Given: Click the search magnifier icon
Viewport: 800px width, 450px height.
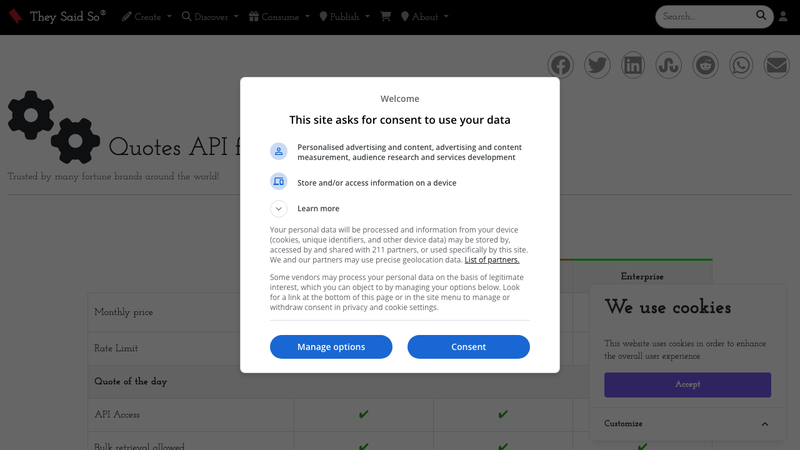Looking at the screenshot, I should (x=761, y=15).
